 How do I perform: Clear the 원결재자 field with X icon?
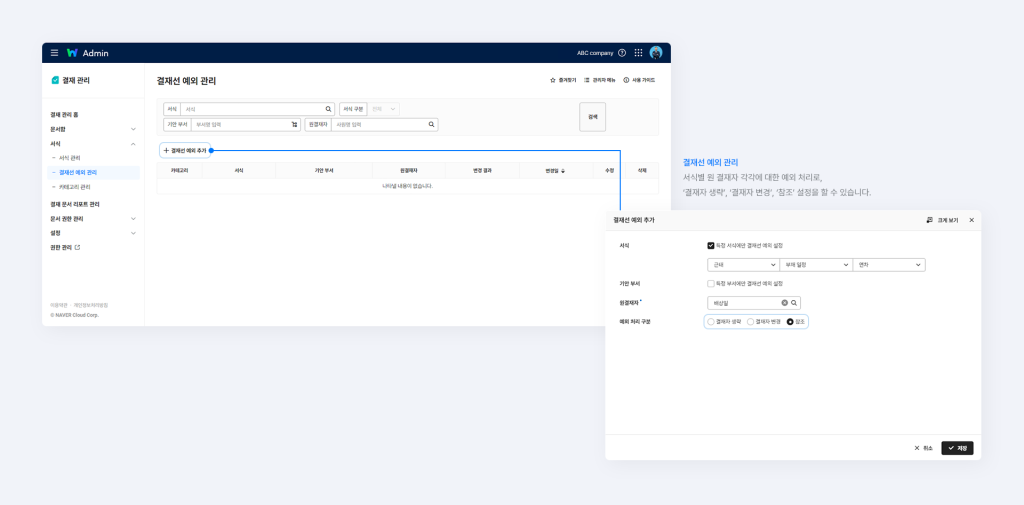tap(784, 302)
